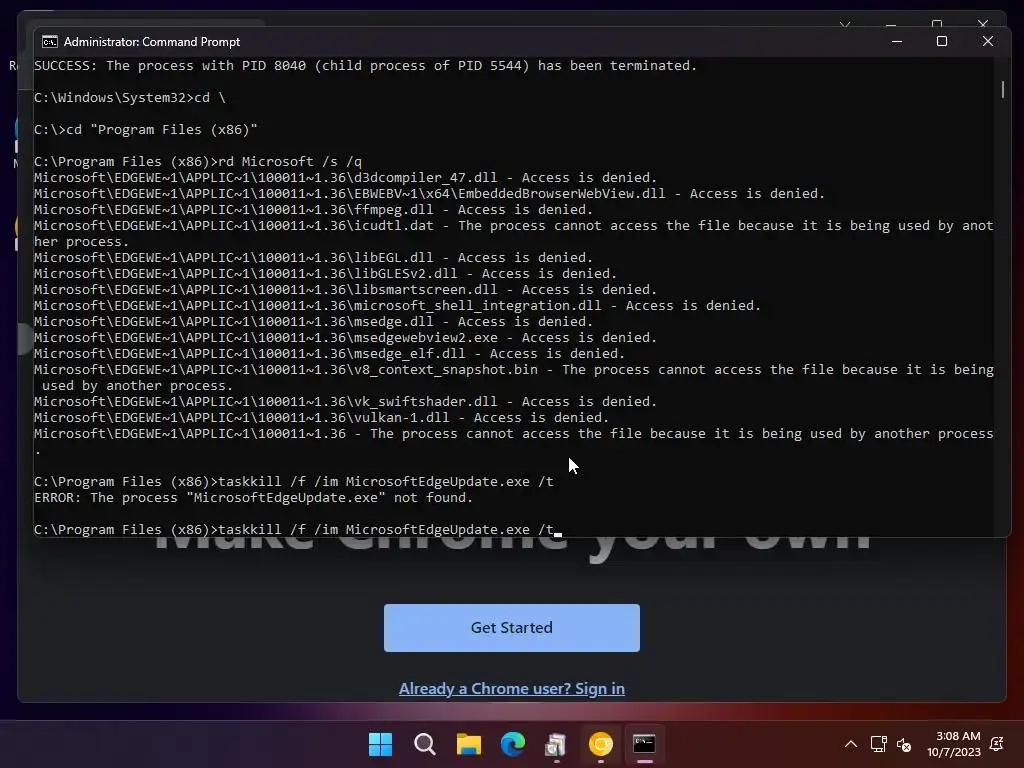Click the EmbeddedBrowserWebView.dll Access is denied line

point(429,193)
